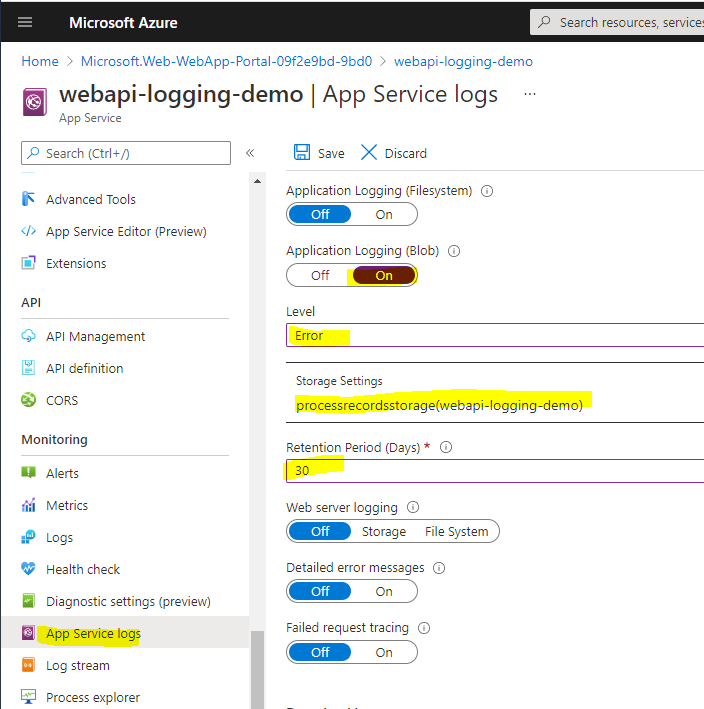
Task: Open Log stream menu item
Action: tap(78, 666)
